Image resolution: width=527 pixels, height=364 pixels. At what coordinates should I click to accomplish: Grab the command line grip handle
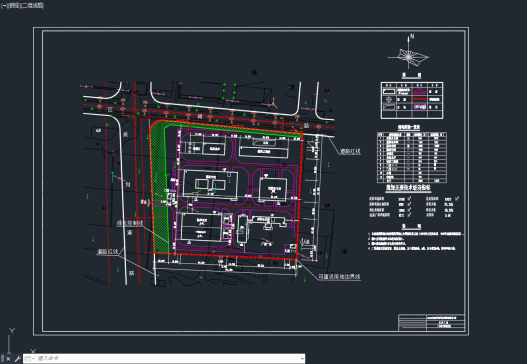click(x=3, y=359)
